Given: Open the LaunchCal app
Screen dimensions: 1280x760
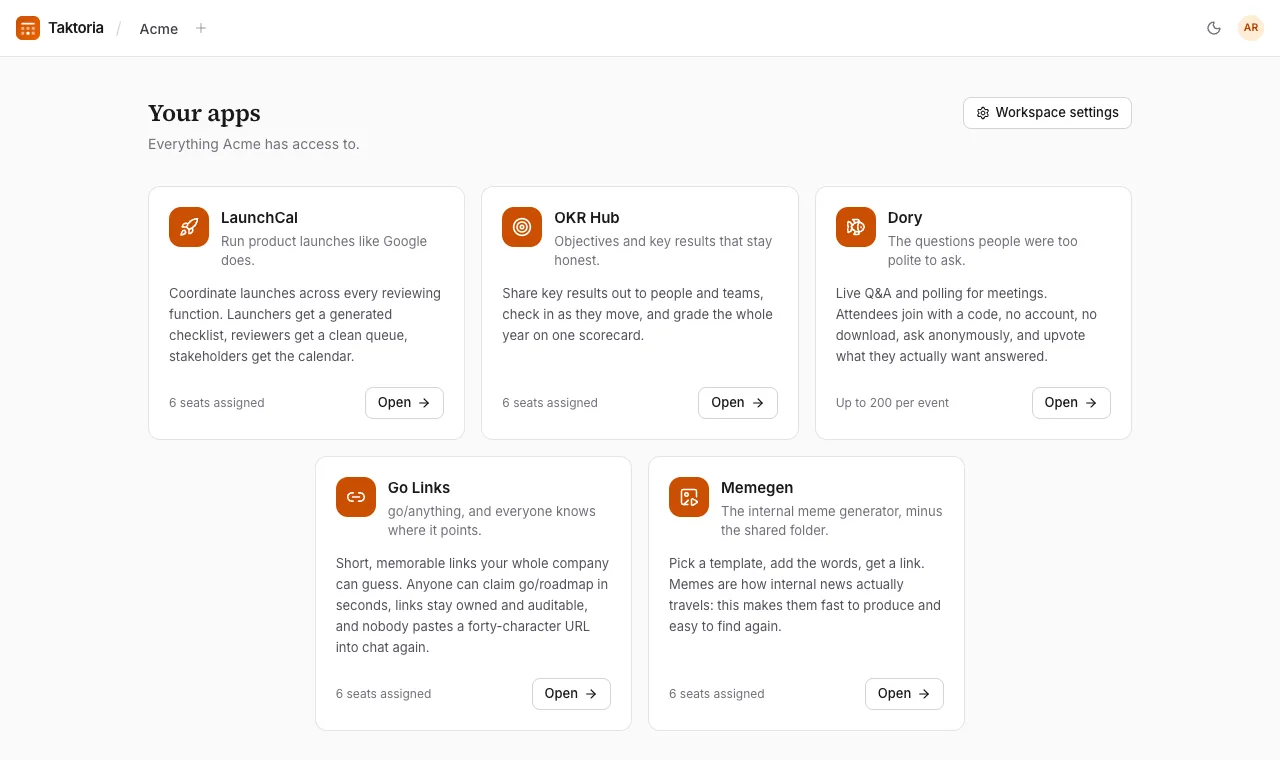Looking at the screenshot, I should 404,403.
